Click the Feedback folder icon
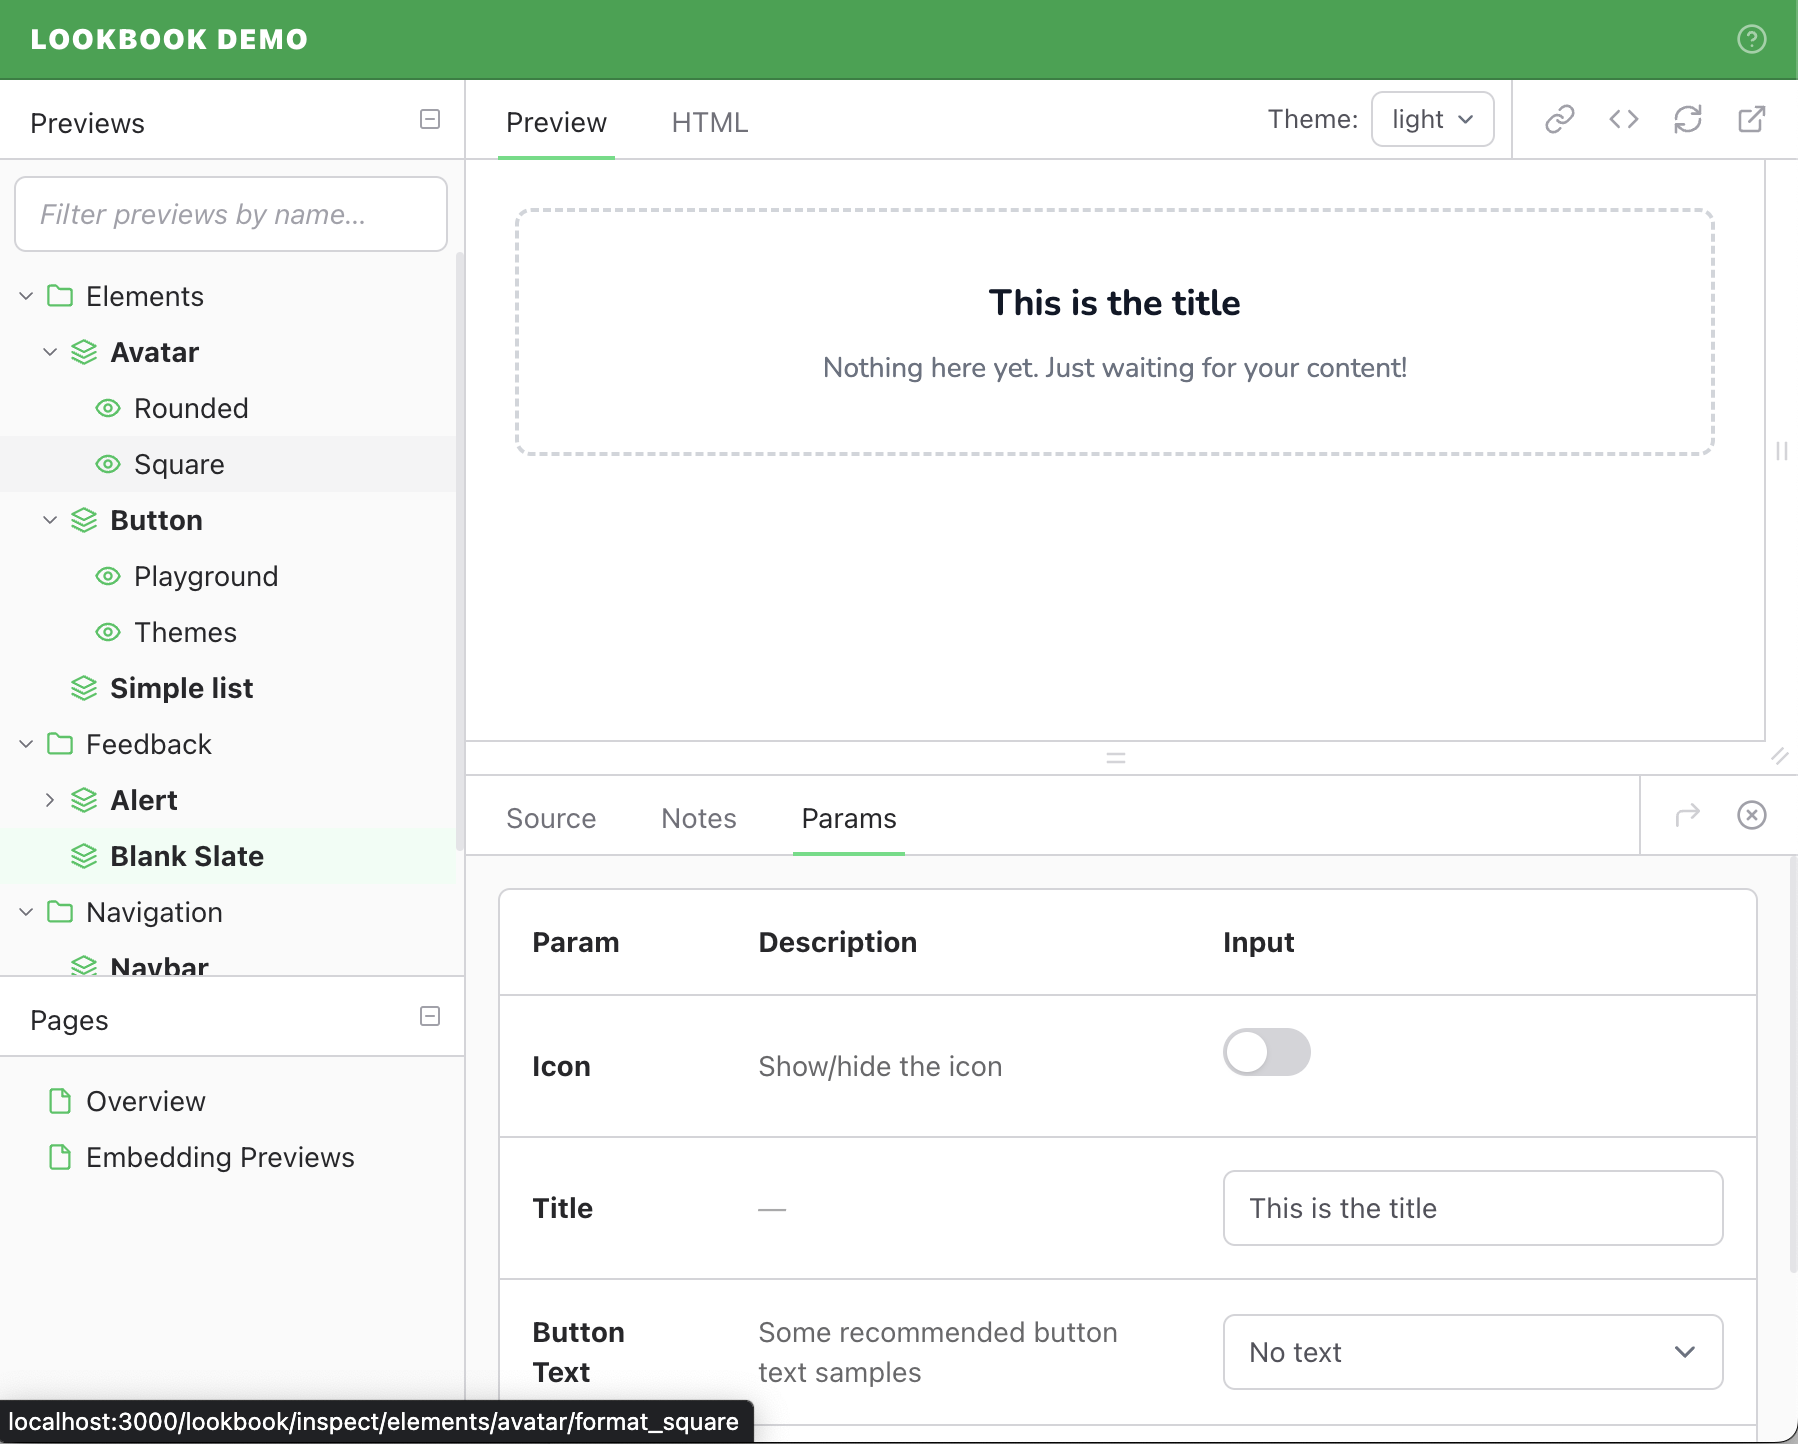Viewport: 1798px width, 1444px height. click(x=60, y=744)
